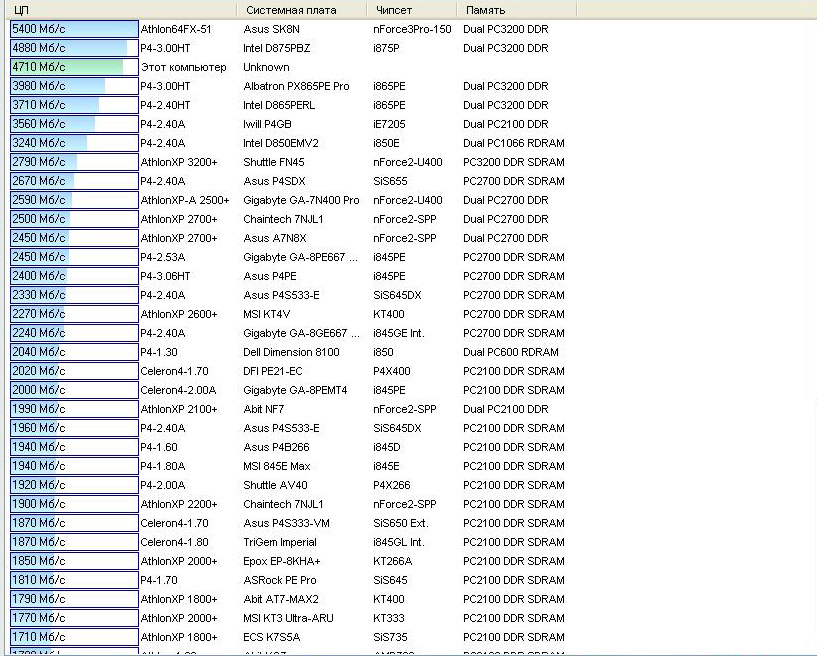Sort by the ЦП column header
Image resolution: width=817 pixels, height=656 pixels.
tap(123, 10)
